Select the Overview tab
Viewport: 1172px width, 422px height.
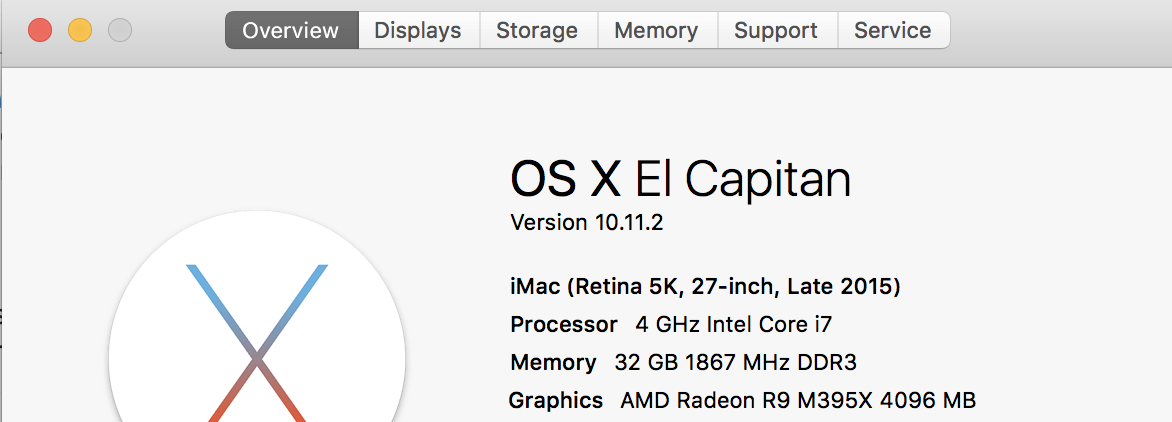click(x=291, y=30)
